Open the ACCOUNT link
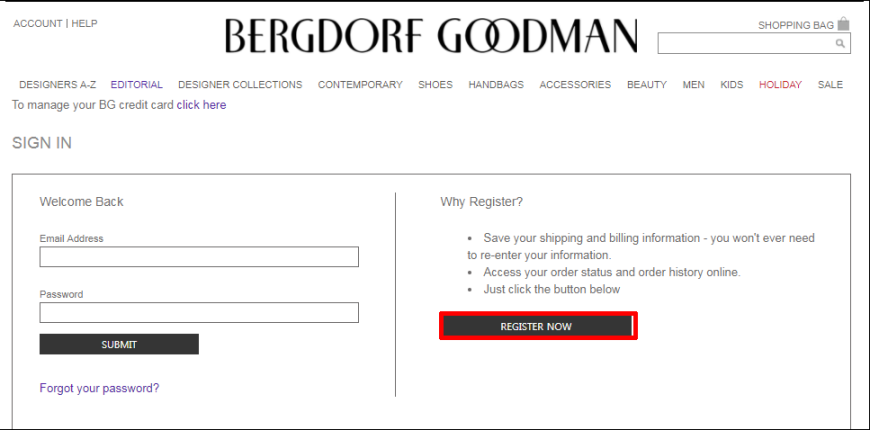The image size is (870, 430). coord(38,23)
